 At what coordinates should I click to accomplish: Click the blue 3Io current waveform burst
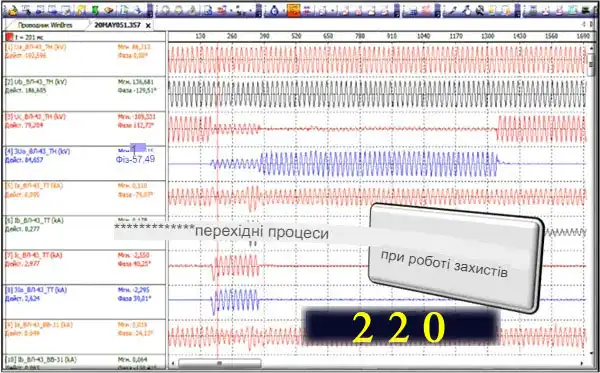[235, 301]
